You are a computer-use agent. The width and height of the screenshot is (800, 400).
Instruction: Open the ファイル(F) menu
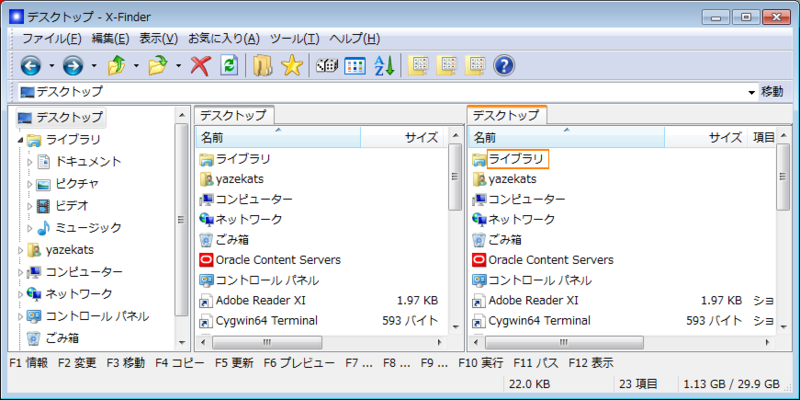(x=52, y=39)
